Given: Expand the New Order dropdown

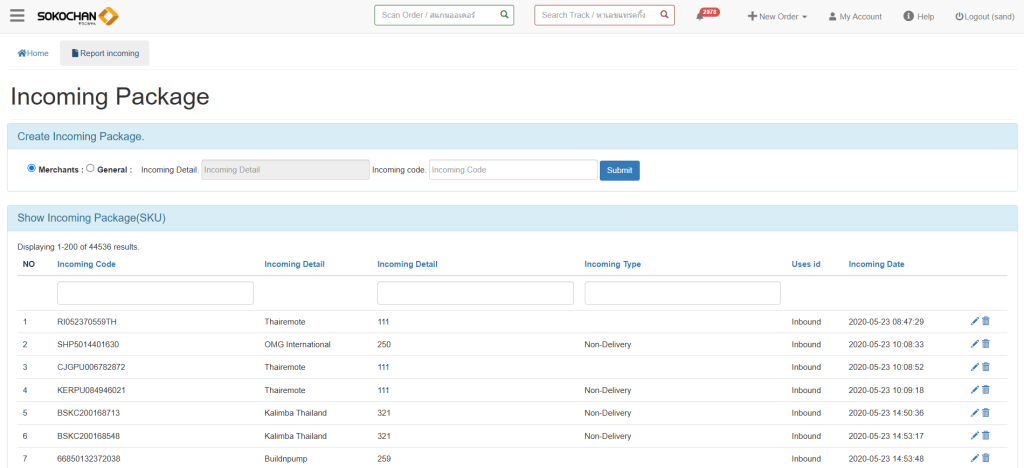Looking at the screenshot, I should [777, 17].
